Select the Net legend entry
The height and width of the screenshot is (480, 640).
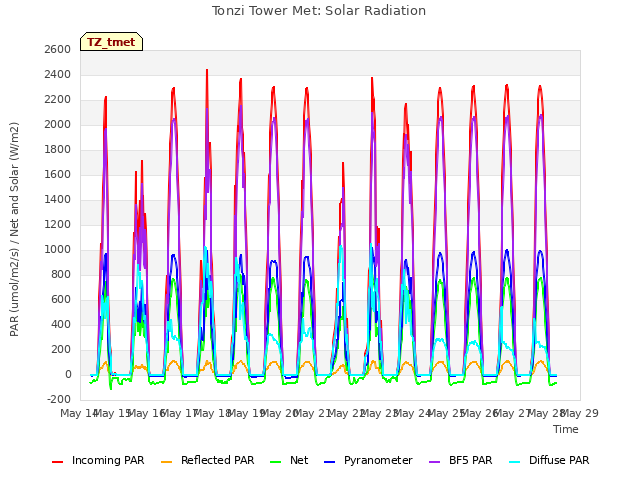[x=289, y=460]
